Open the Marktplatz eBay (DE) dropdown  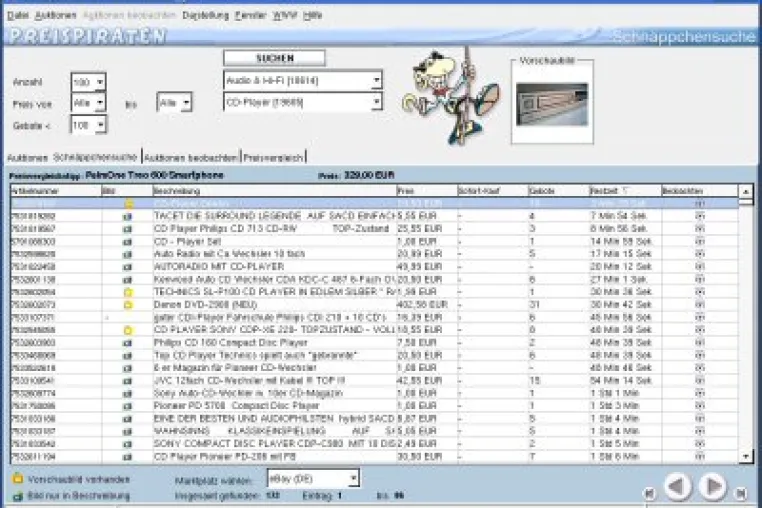pyautogui.click(x=354, y=478)
